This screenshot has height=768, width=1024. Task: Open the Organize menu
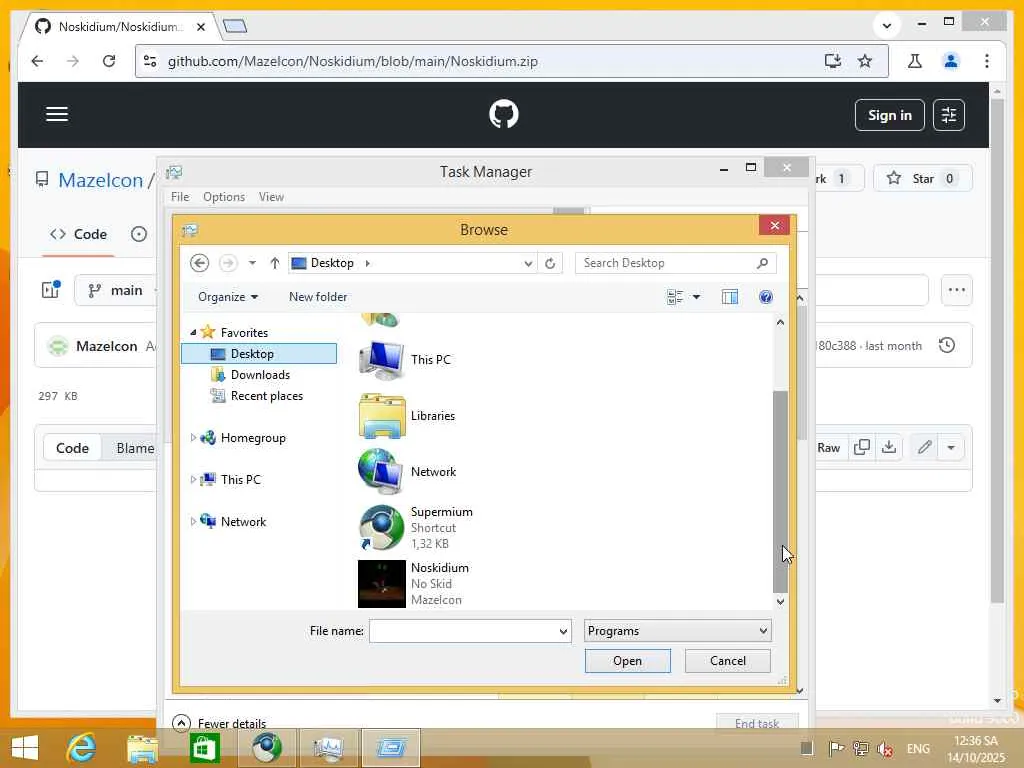click(x=228, y=297)
